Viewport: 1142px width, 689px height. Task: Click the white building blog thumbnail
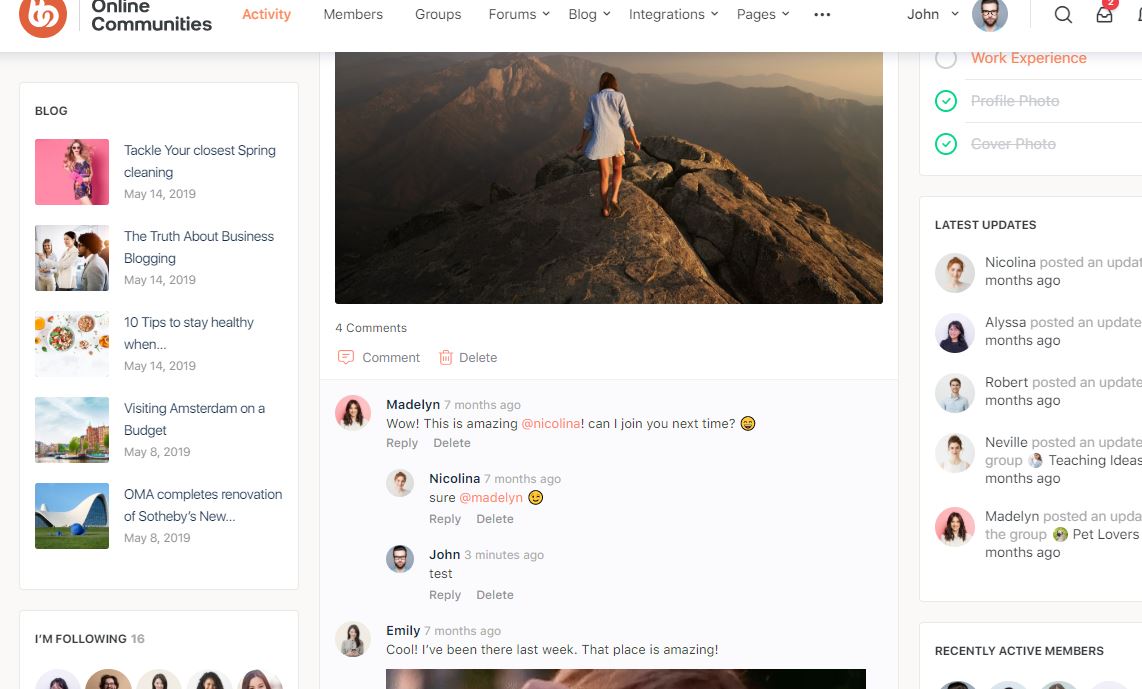[x=72, y=516]
